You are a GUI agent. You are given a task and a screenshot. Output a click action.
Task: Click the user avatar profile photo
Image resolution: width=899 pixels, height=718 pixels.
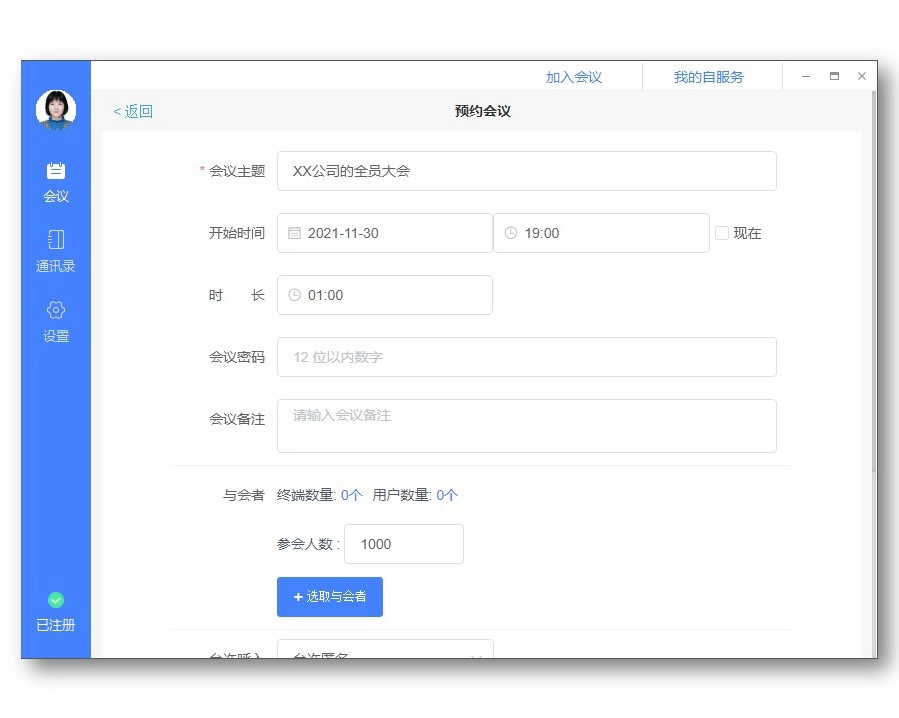[56, 109]
